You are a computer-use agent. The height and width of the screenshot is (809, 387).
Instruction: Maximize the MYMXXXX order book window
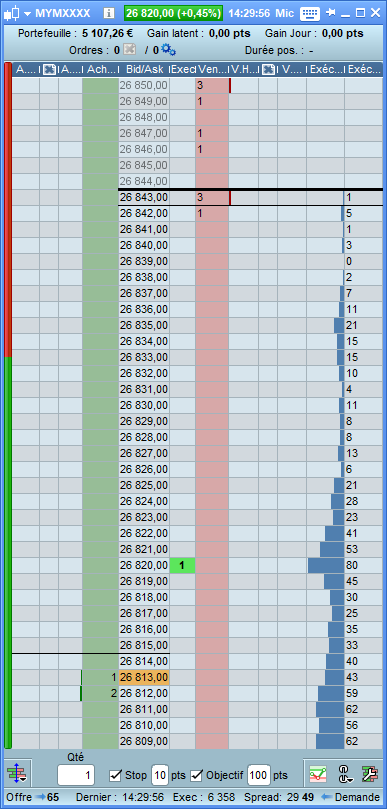point(361,13)
